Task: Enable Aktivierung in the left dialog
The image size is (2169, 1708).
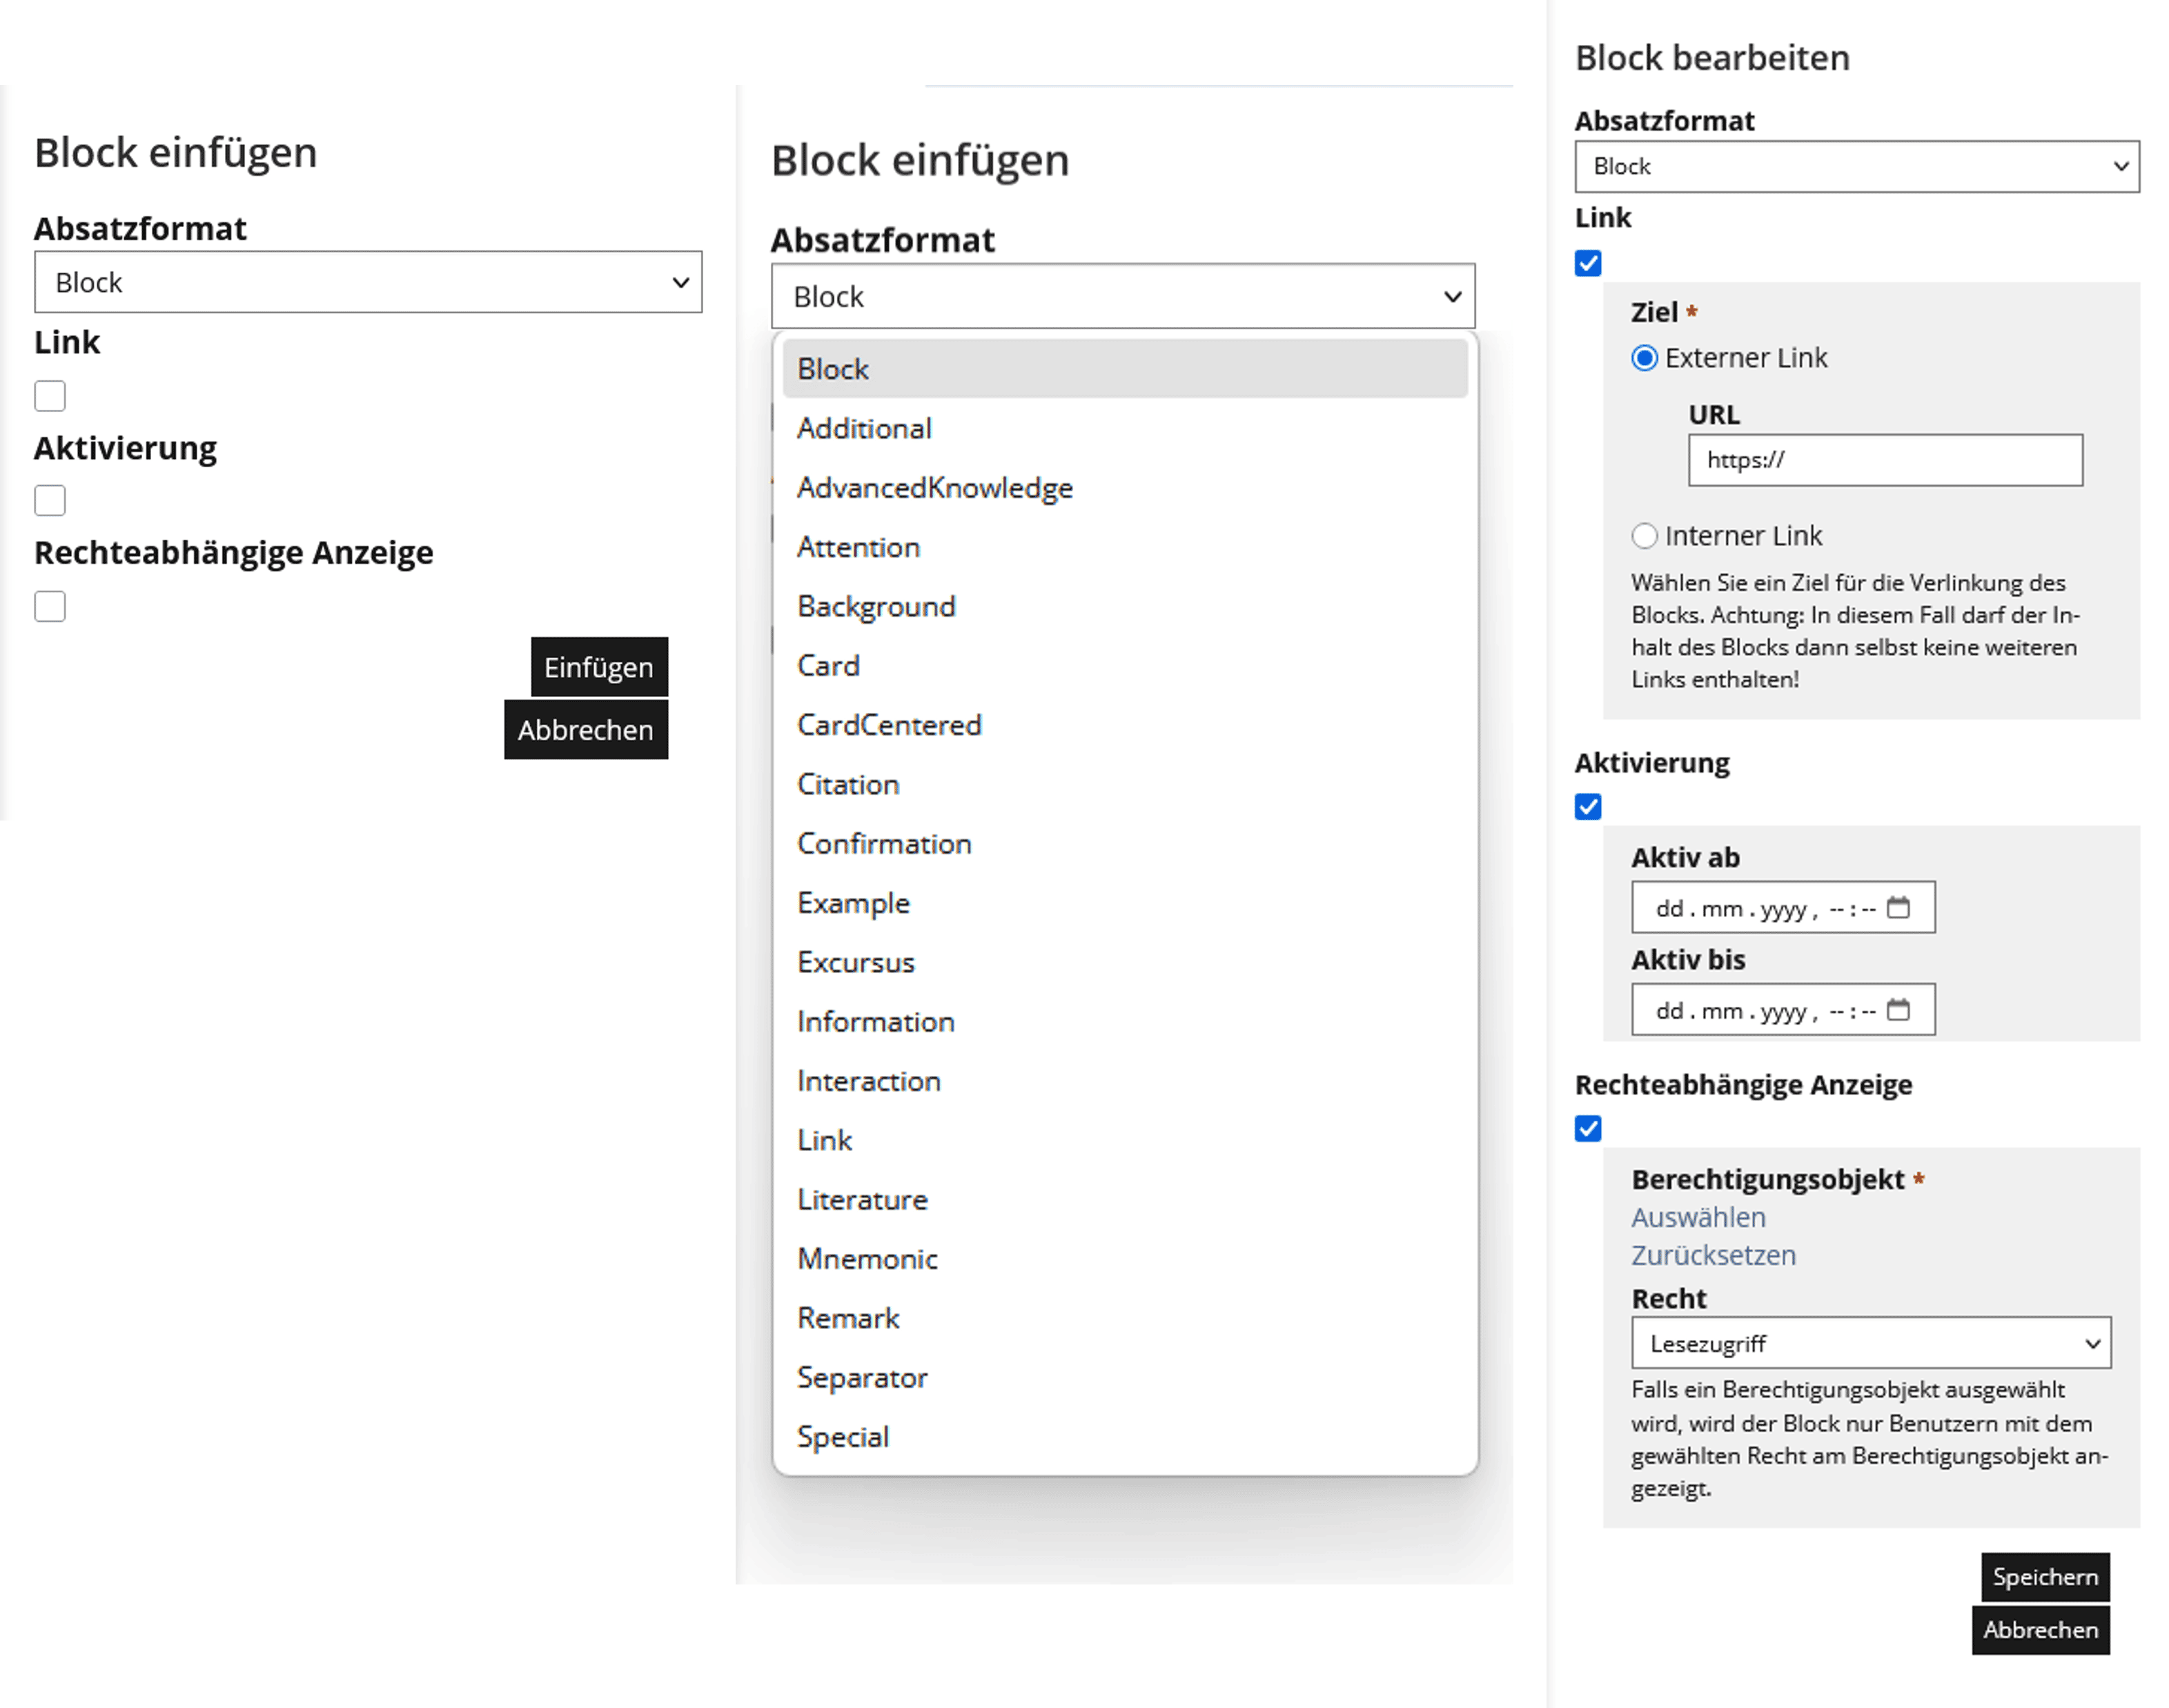Action: [49, 500]
